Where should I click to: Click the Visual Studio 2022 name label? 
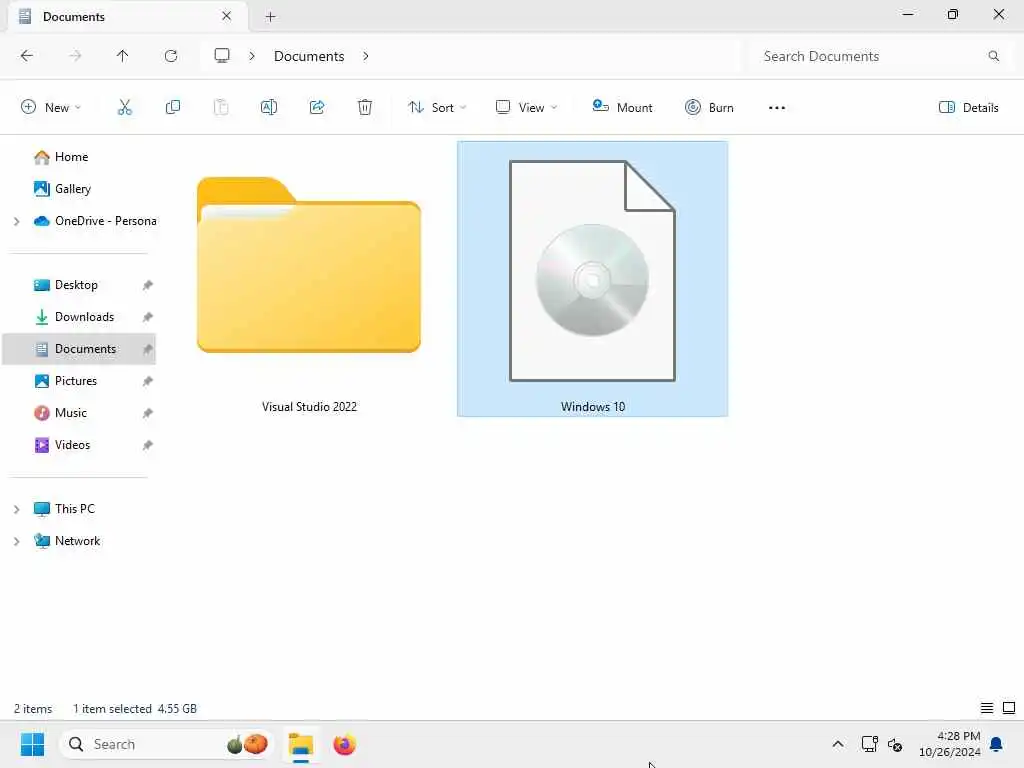(309, 407)
